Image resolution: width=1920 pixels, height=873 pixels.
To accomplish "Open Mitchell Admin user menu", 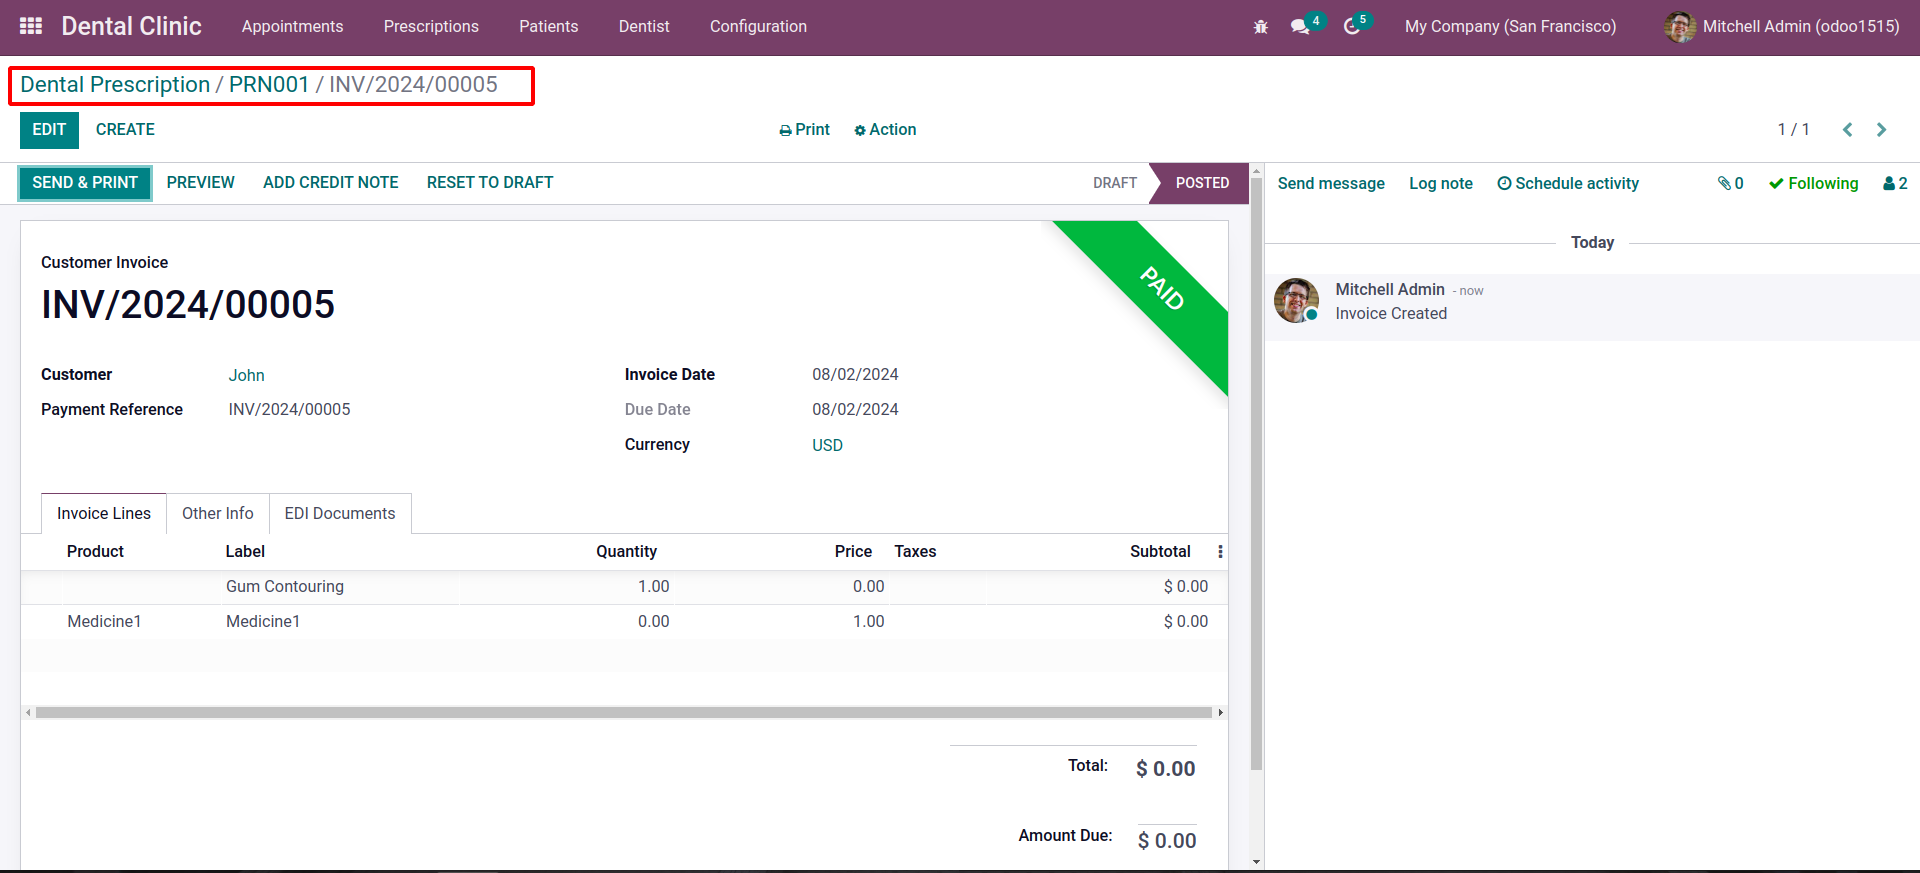I will tap(1782, 27).
